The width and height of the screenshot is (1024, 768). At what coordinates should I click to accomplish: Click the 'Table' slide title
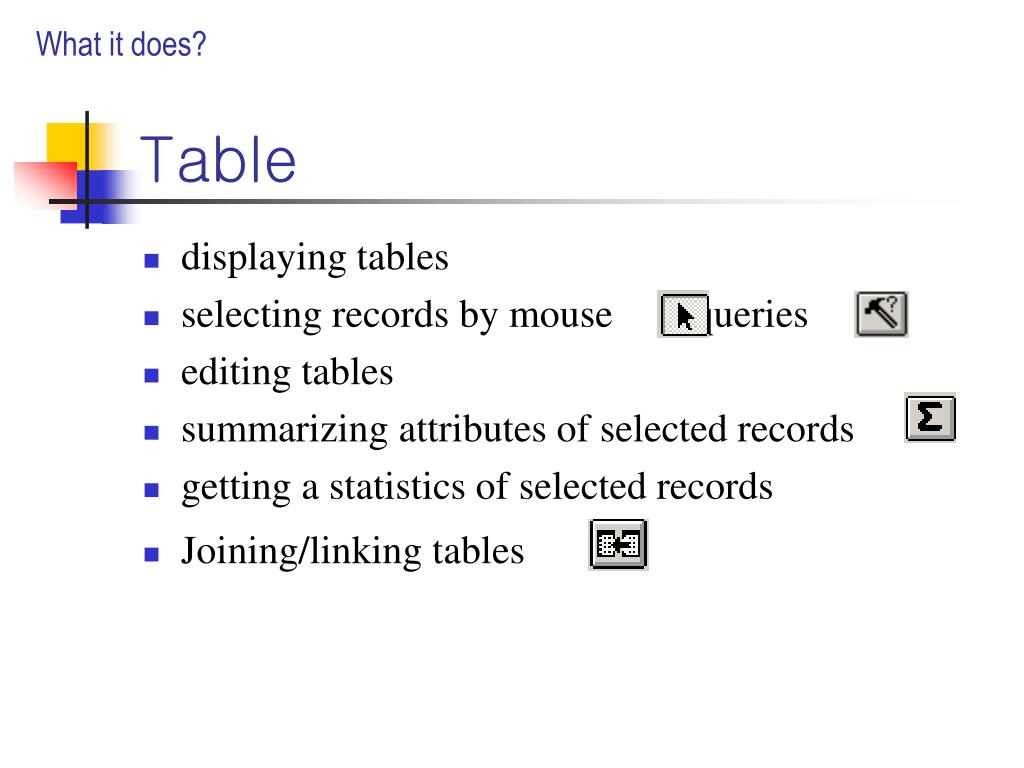[x=218, y=159]
